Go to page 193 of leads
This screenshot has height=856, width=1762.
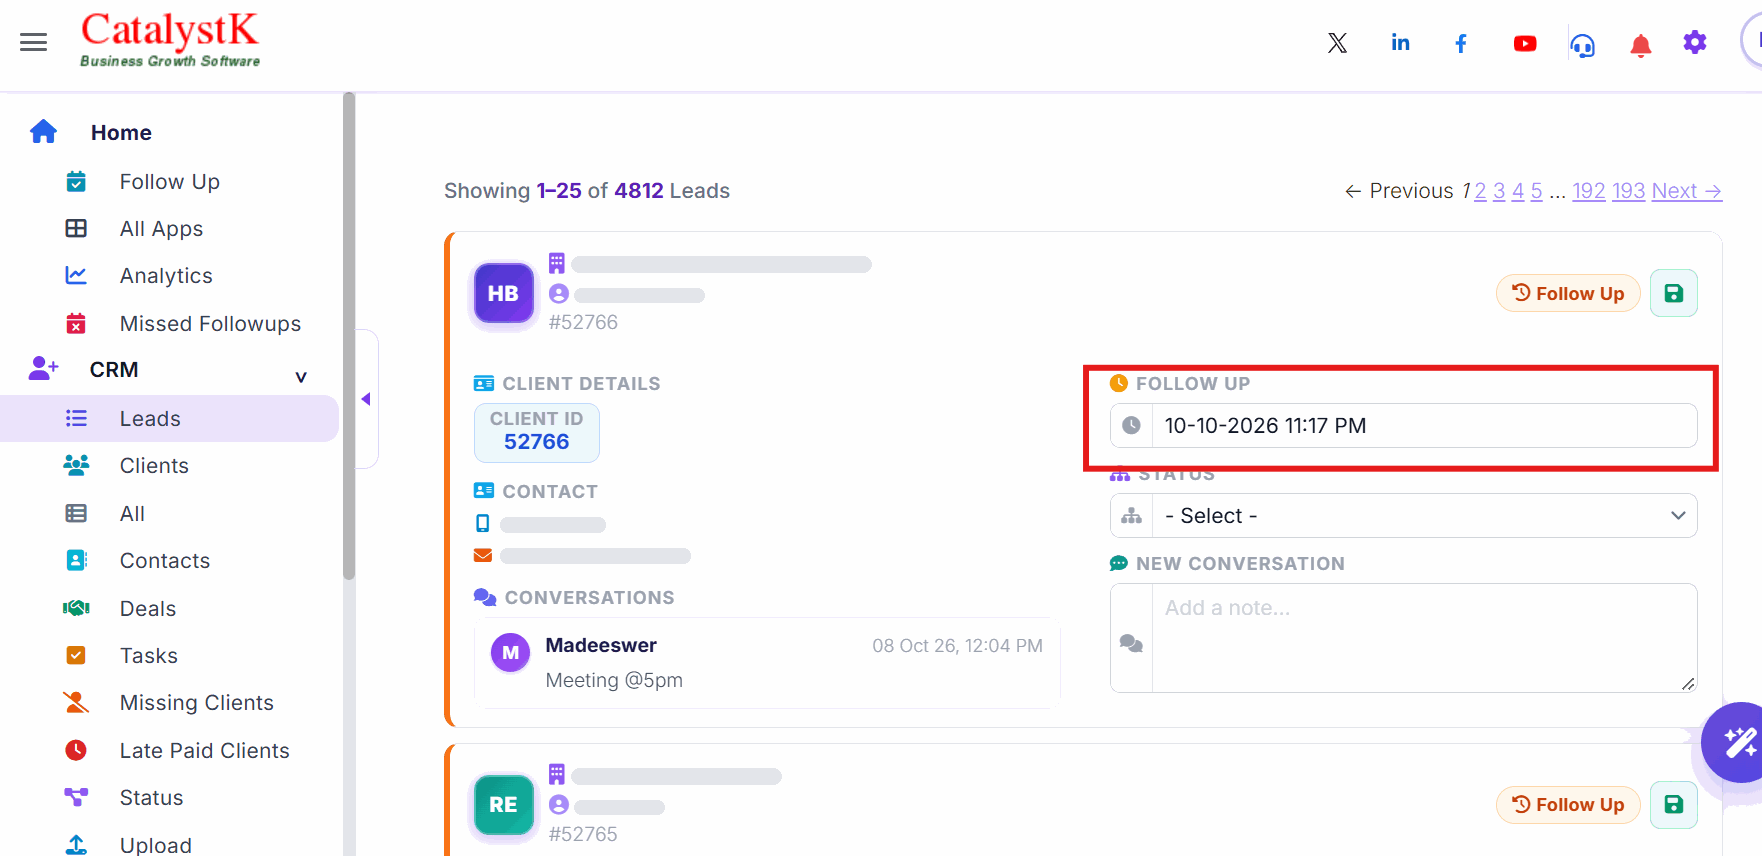pos(1628,191)
